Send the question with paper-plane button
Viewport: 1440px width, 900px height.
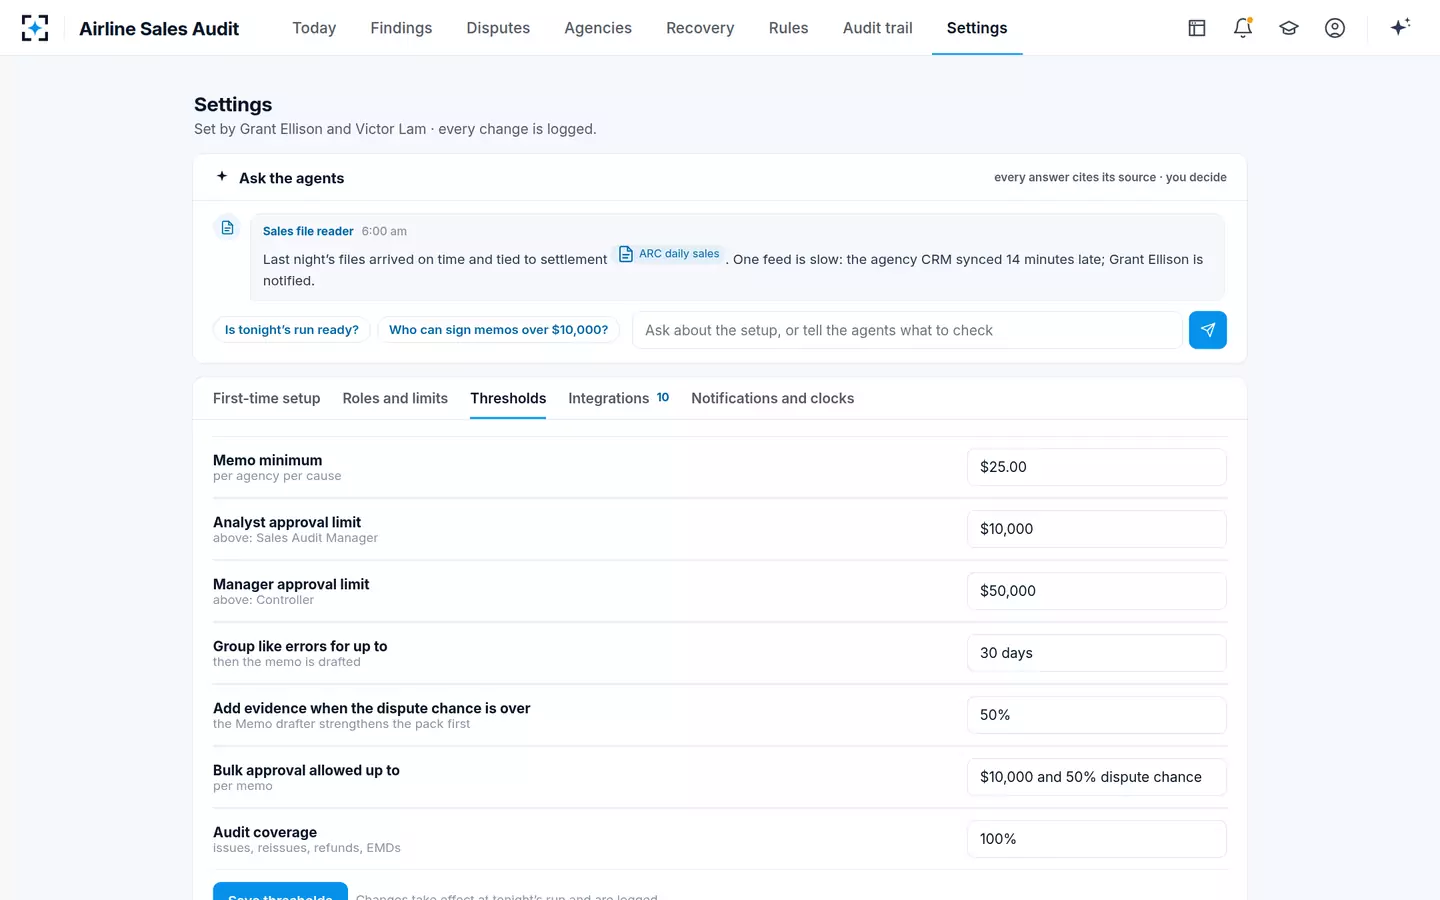(x=1208, y=330)
